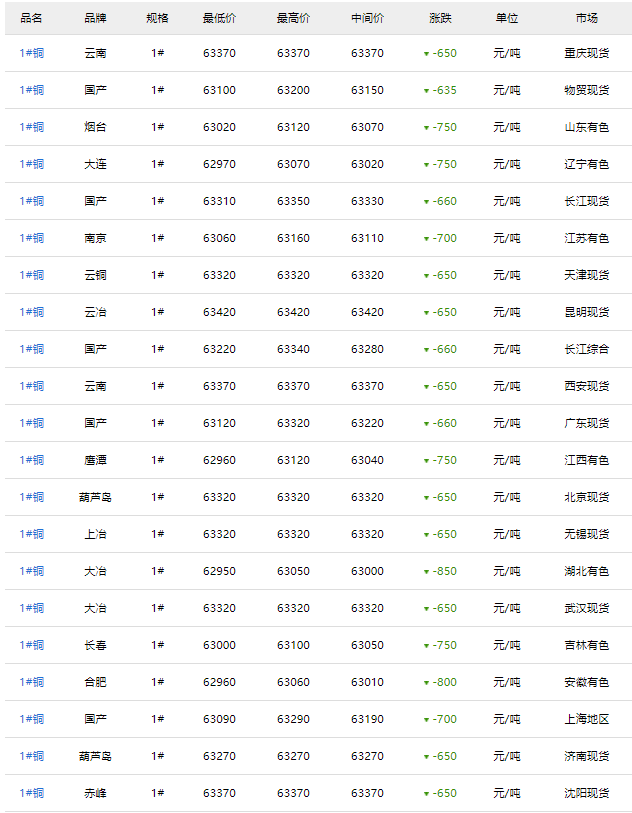Viewport: 632px width, 813px height.
Task: Click the down arrow in the 重庆现货 row
Action: coord(426,54)
